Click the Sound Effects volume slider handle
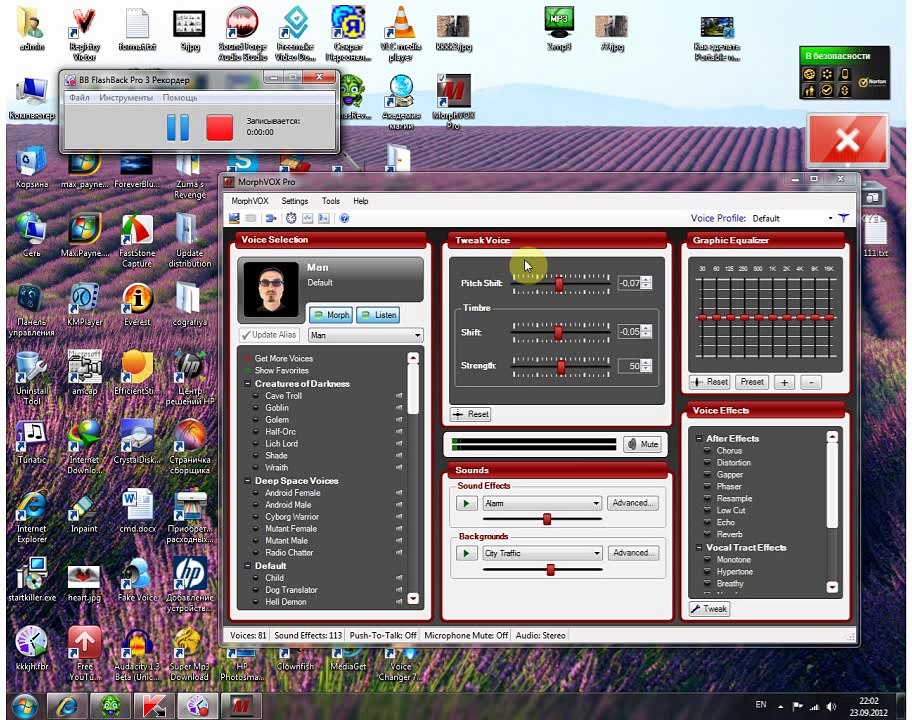This screenshot has width=912, height=720. [547, 519]
